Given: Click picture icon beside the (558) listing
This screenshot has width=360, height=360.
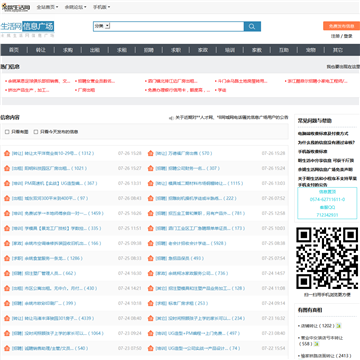Looking at the screenshot, I should coord(317,344).
